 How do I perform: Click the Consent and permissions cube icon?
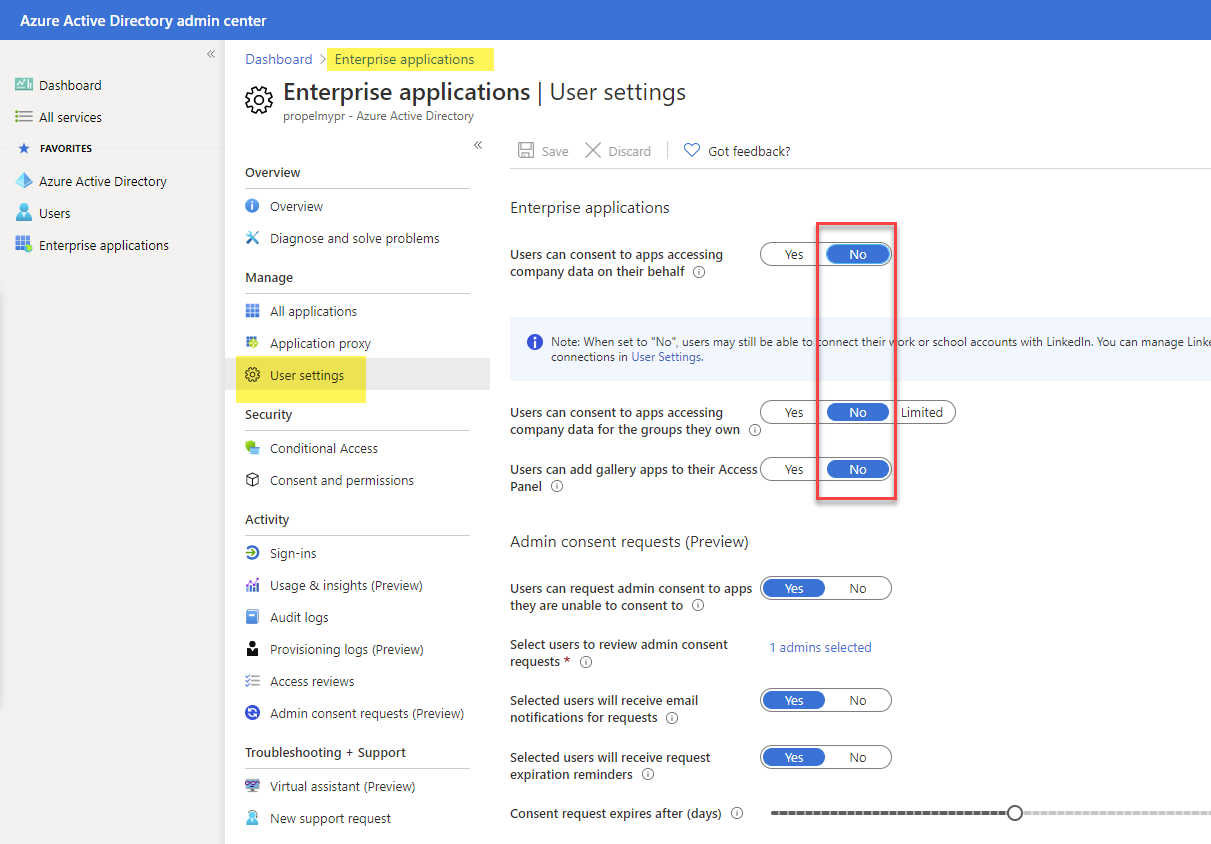pyautogui.click(x=252, y=480)
